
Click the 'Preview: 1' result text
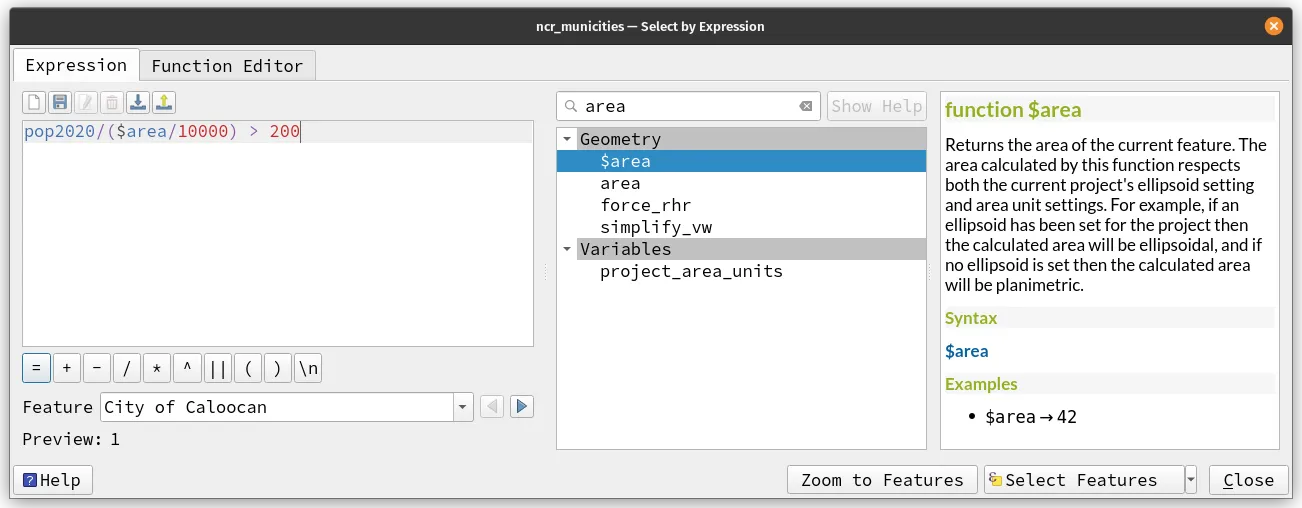click(x=71, y=439)
